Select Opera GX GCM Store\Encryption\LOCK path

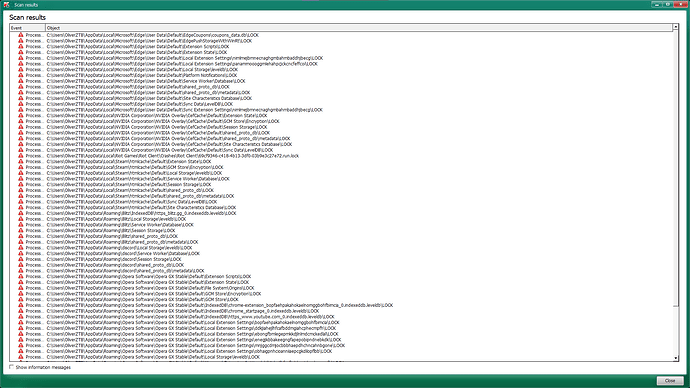[154, 293]
